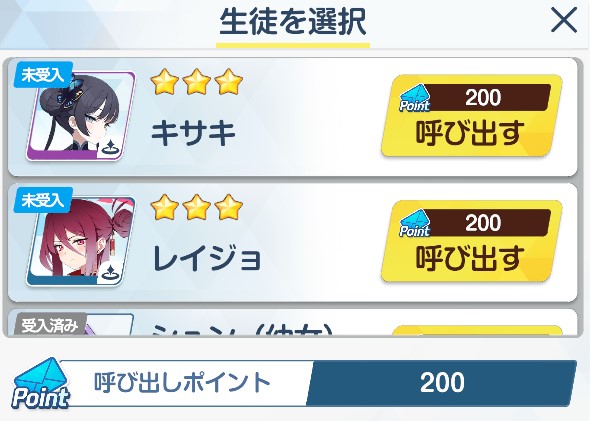
Task: Click the Point icon in Reijo's button
Action: point(415,223)
